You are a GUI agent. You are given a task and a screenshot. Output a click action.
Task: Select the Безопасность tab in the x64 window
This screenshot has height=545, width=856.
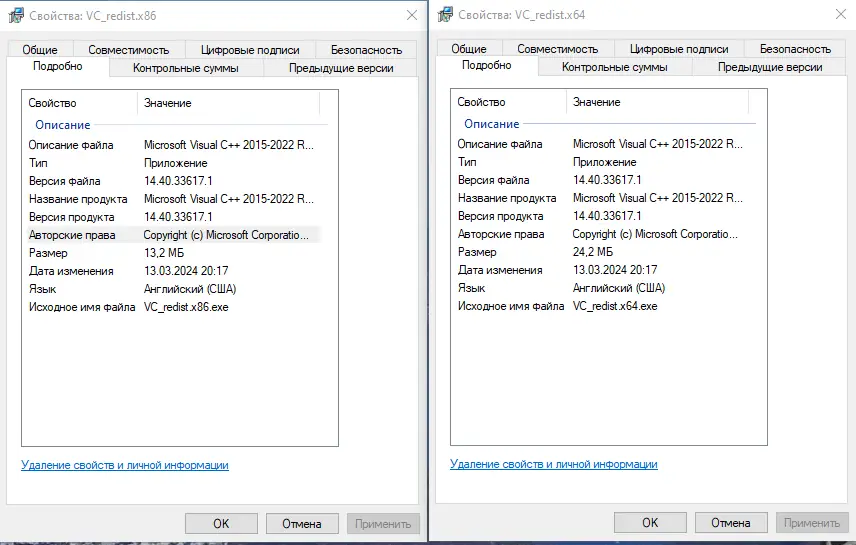click(x=795, y=48)
